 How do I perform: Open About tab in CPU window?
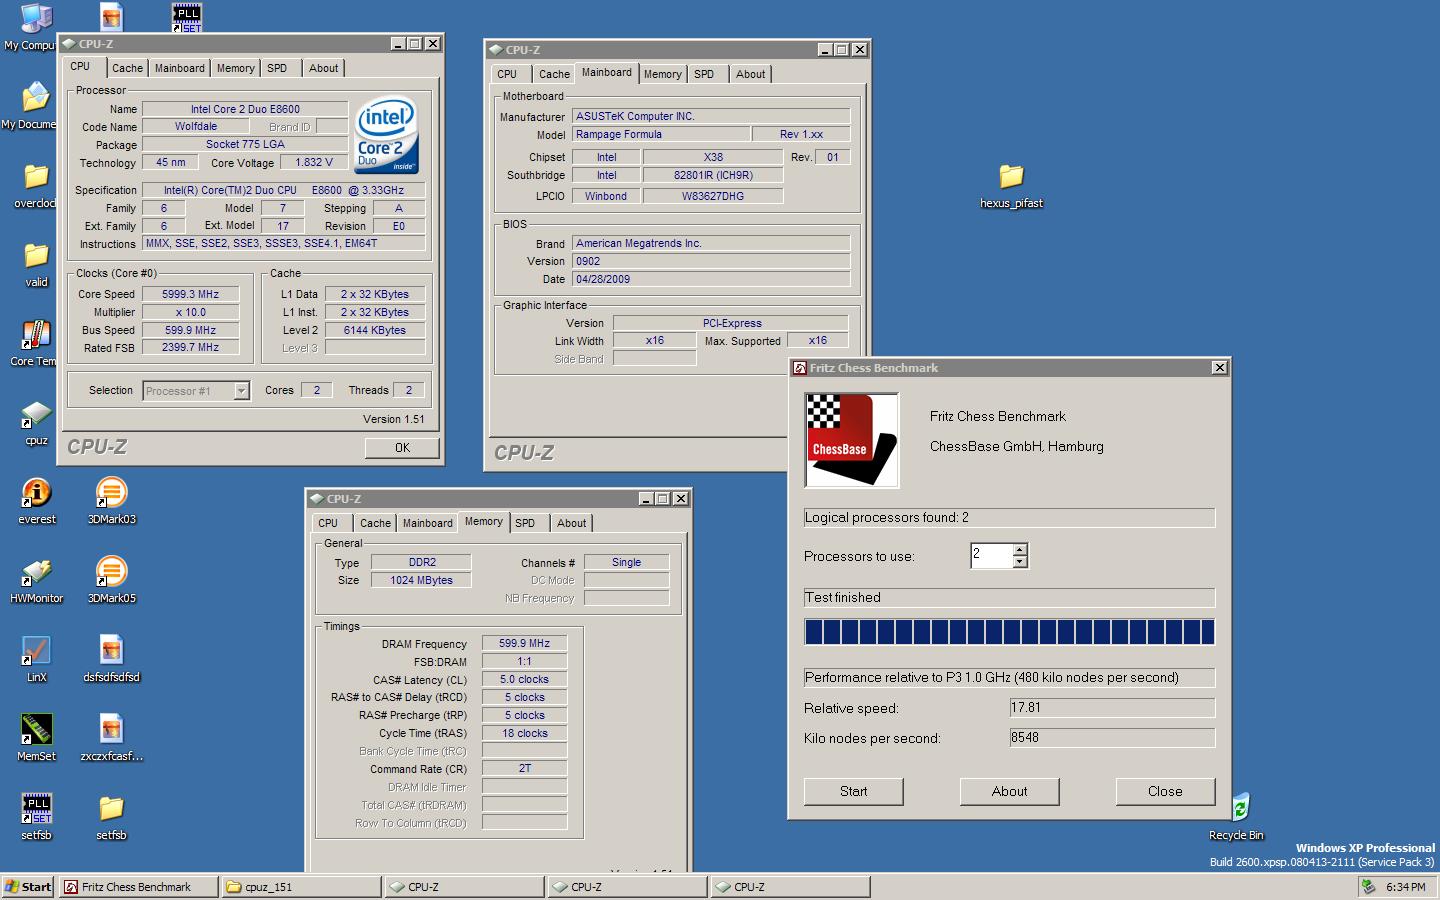(x=323, y=68)
